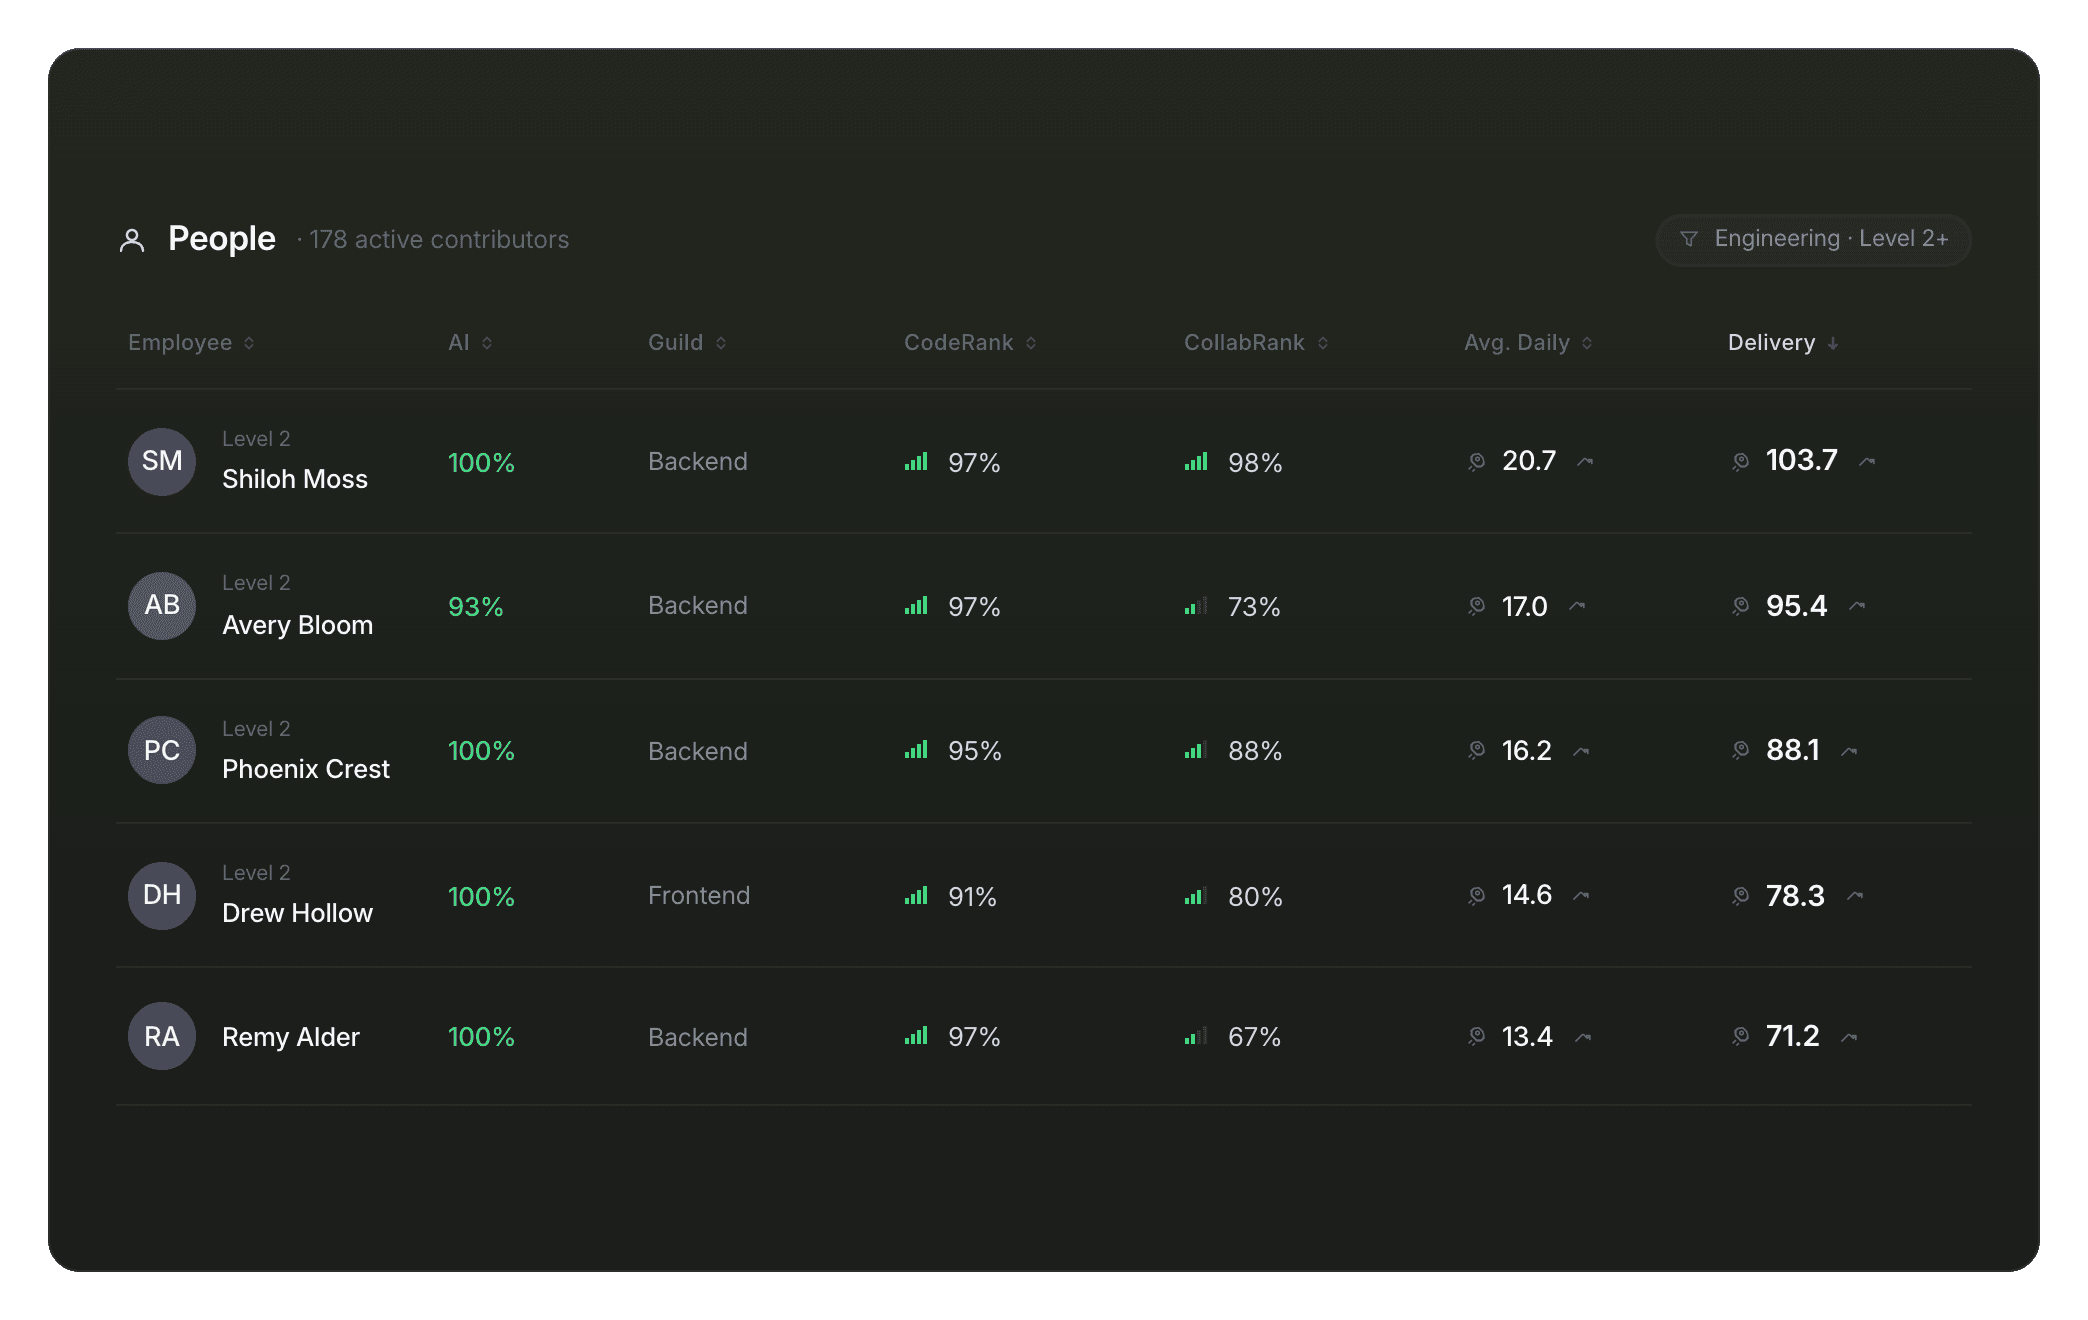Toggle the Delivery column sort arrow
This screenshot has width=2088, height=1320.
click(x=1833, y=343)
